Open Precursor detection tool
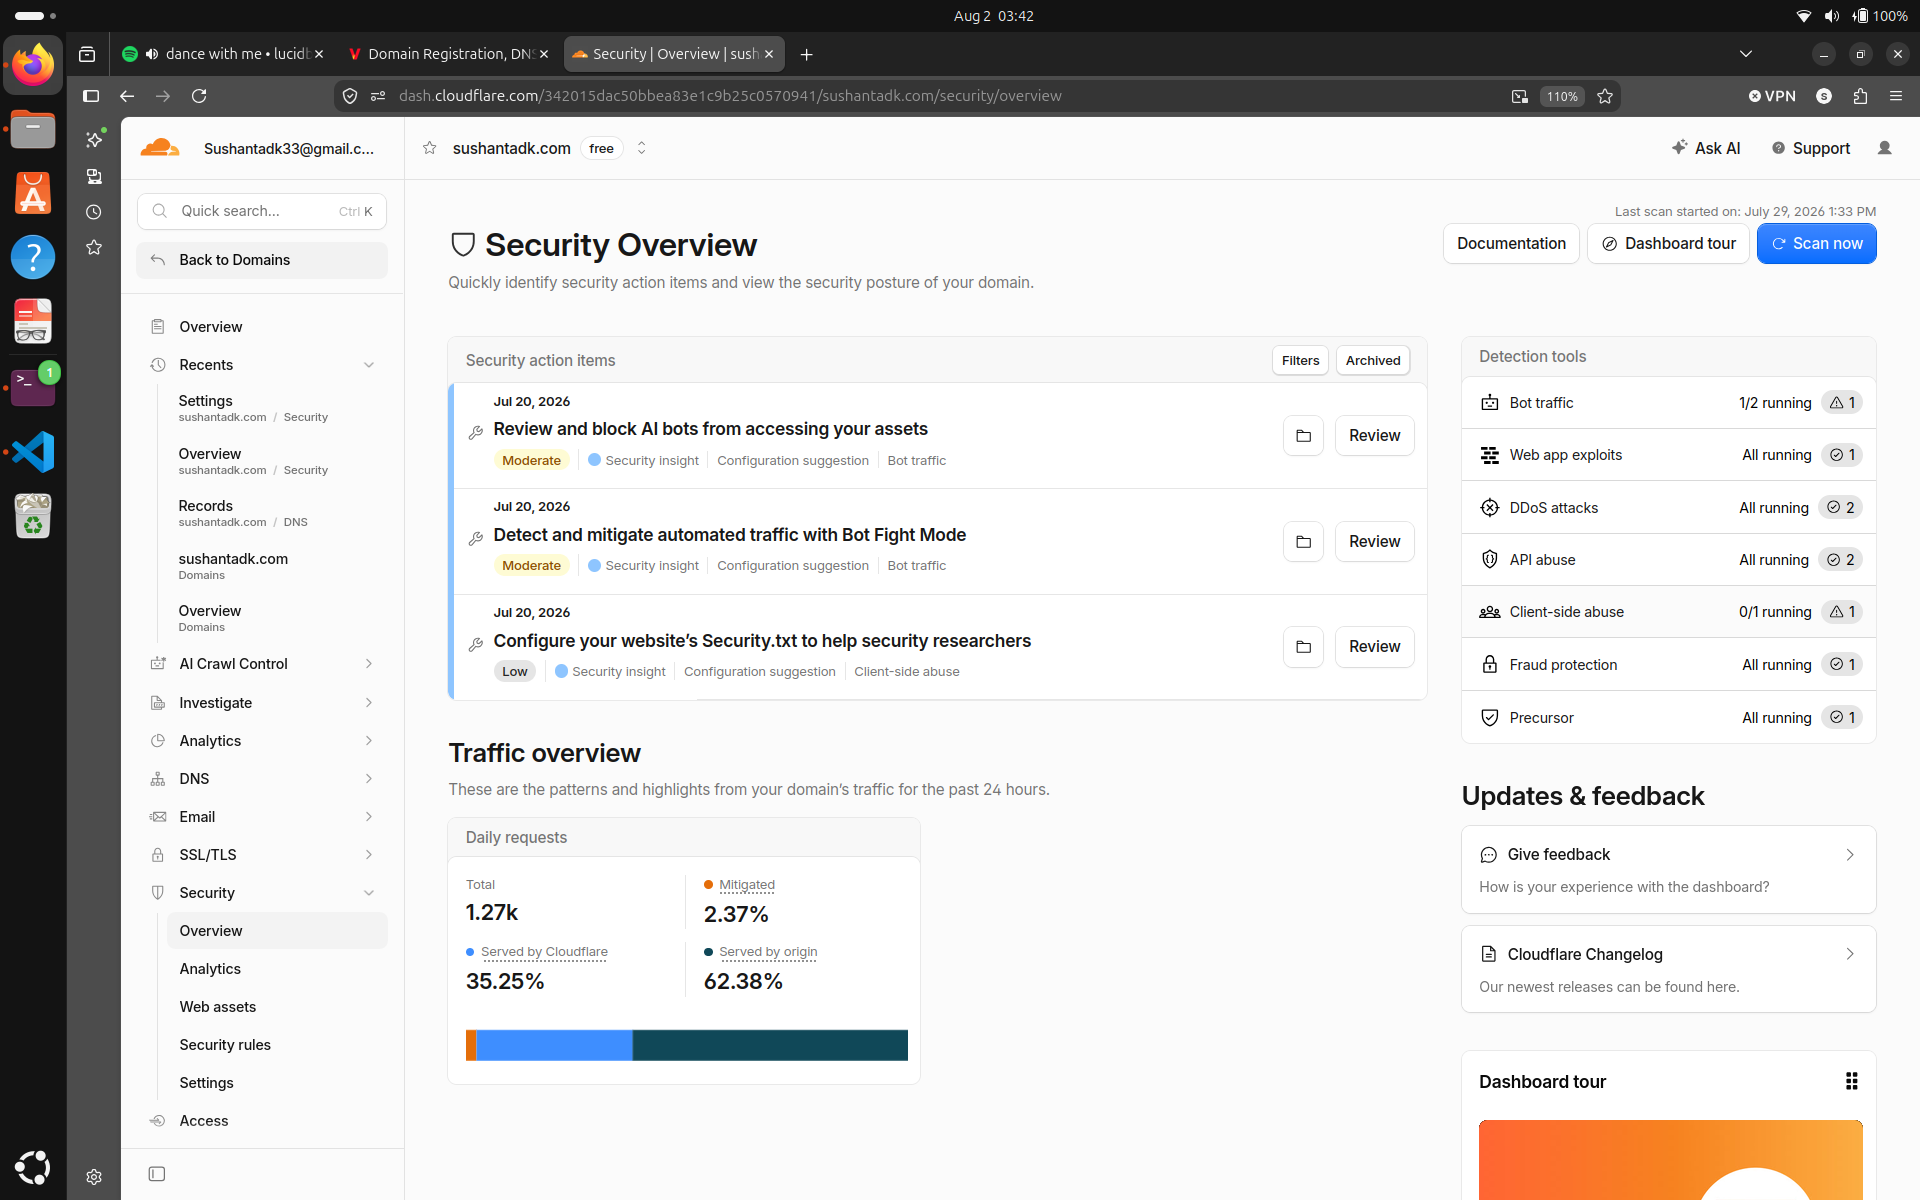 pos(1668,718)
